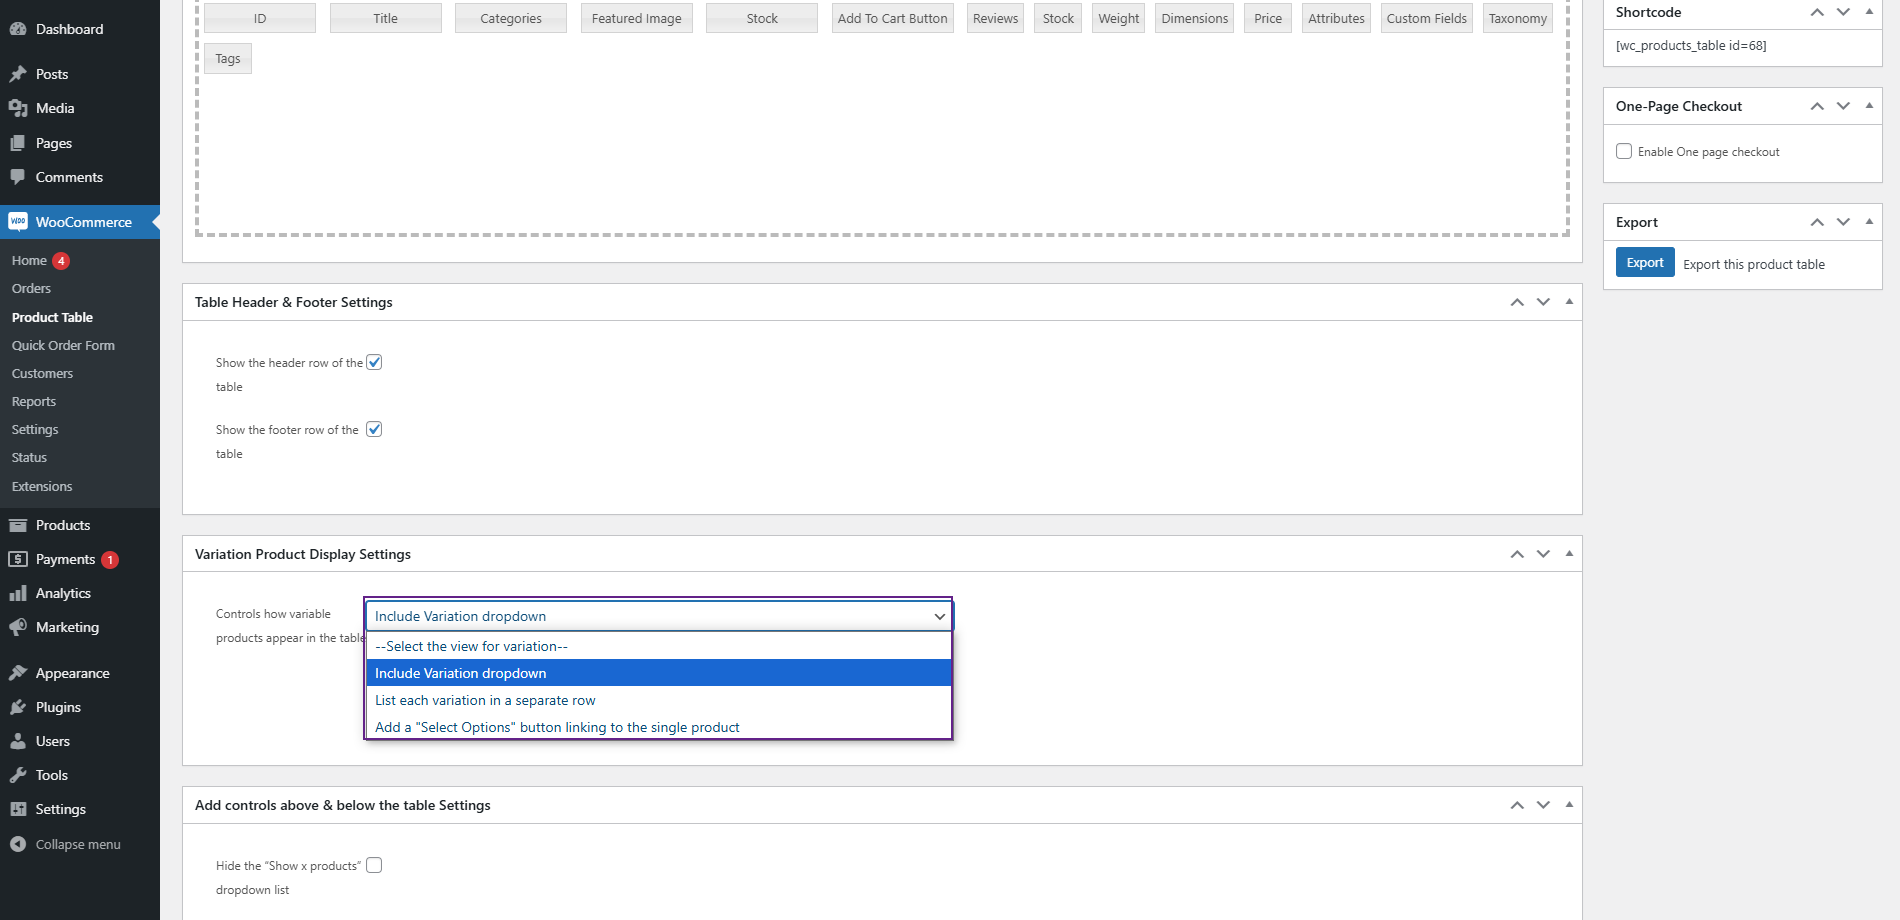Image resolution: width=1900 pixels, height=920 pixels.
Task: Click the blue Export button
Action: tap(1645, 262)
